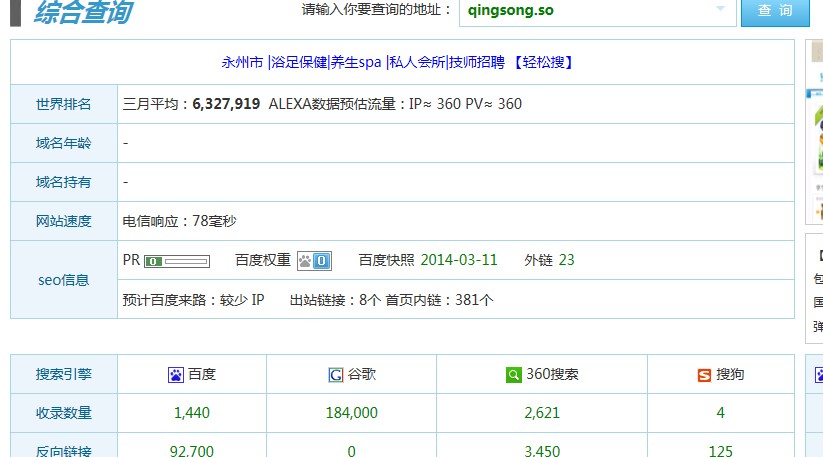Screen dimensions: 823x457
Task: Click the Google indexed count 184,000
Action: click(x=352, y=413)
